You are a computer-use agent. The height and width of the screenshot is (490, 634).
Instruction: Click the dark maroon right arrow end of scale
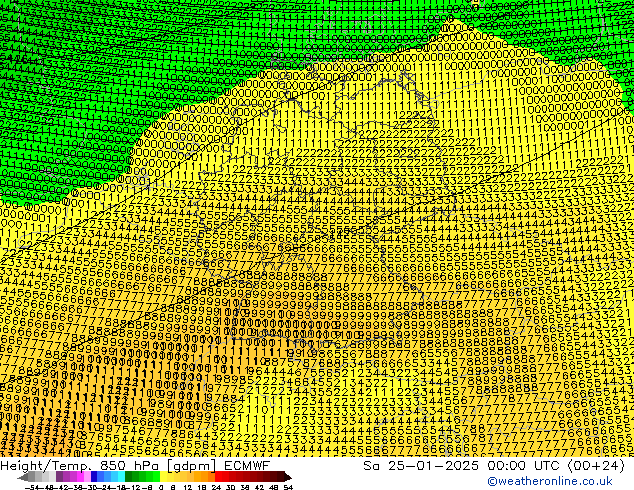[287, 477]
